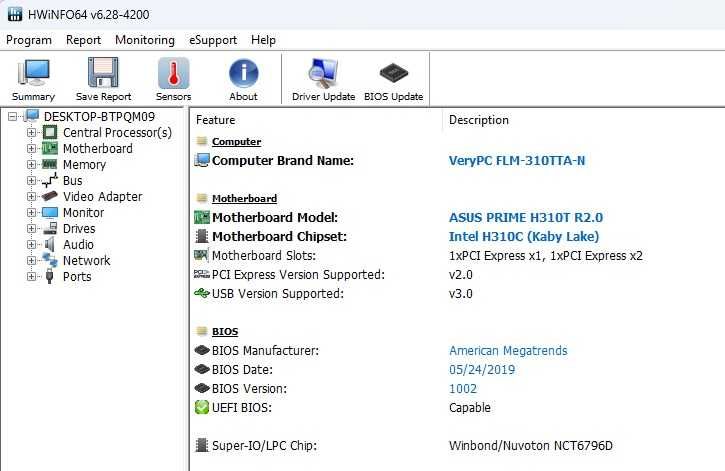This screenshot has width=725, height=471.
Task: Click the Feature column header
Action: point(215,120)
